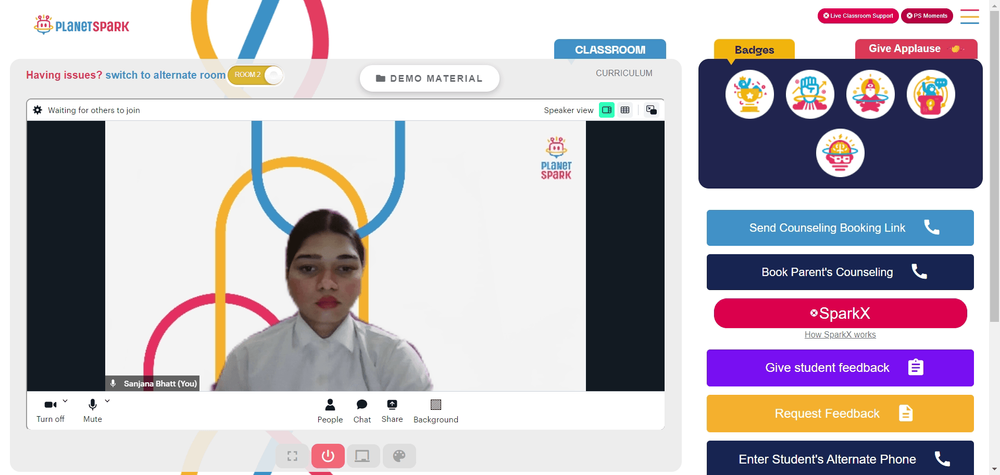Open the color palette theme icon

pyautogui.click(x=399, y=456)
